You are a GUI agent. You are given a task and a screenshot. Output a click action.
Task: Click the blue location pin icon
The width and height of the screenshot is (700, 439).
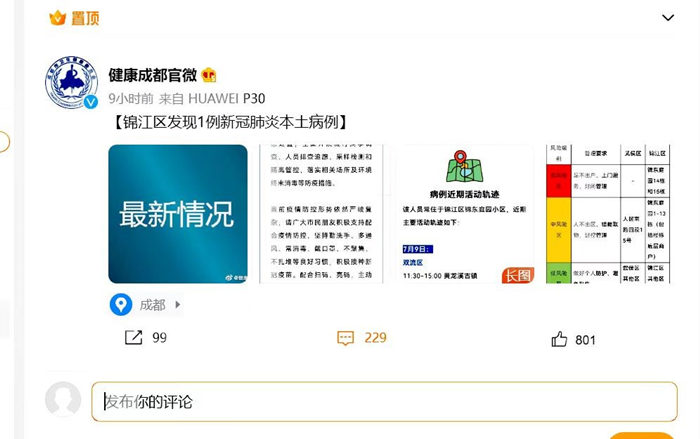click(x=121, y=305)
